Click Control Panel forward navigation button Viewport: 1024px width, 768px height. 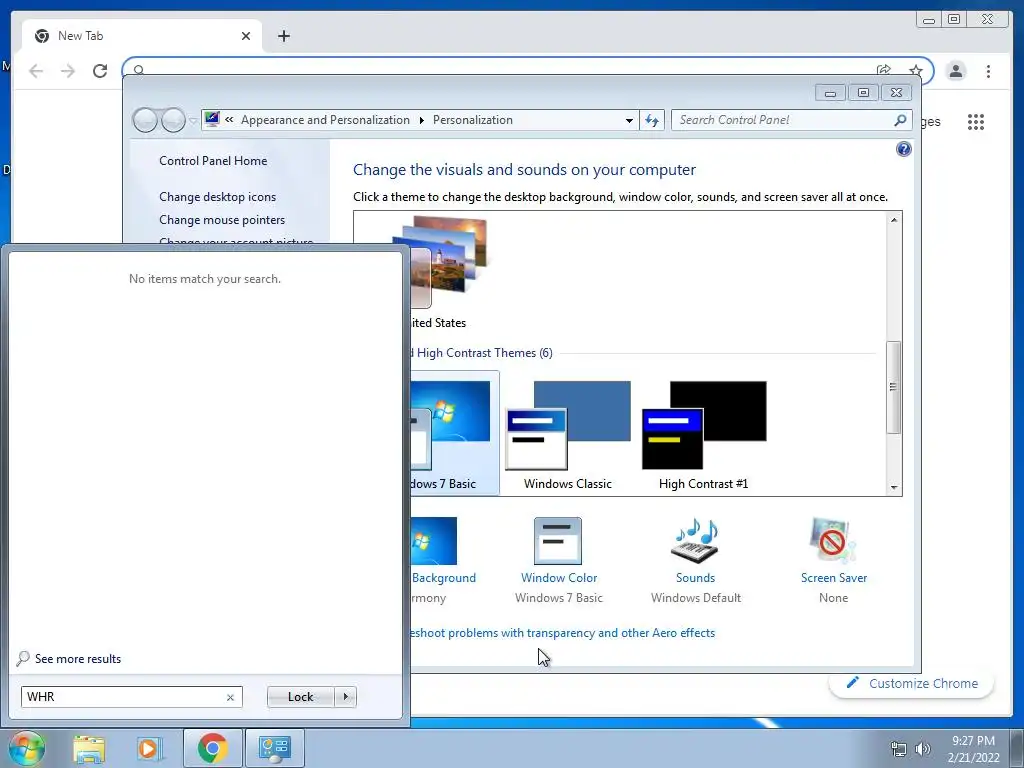[173, 120]
